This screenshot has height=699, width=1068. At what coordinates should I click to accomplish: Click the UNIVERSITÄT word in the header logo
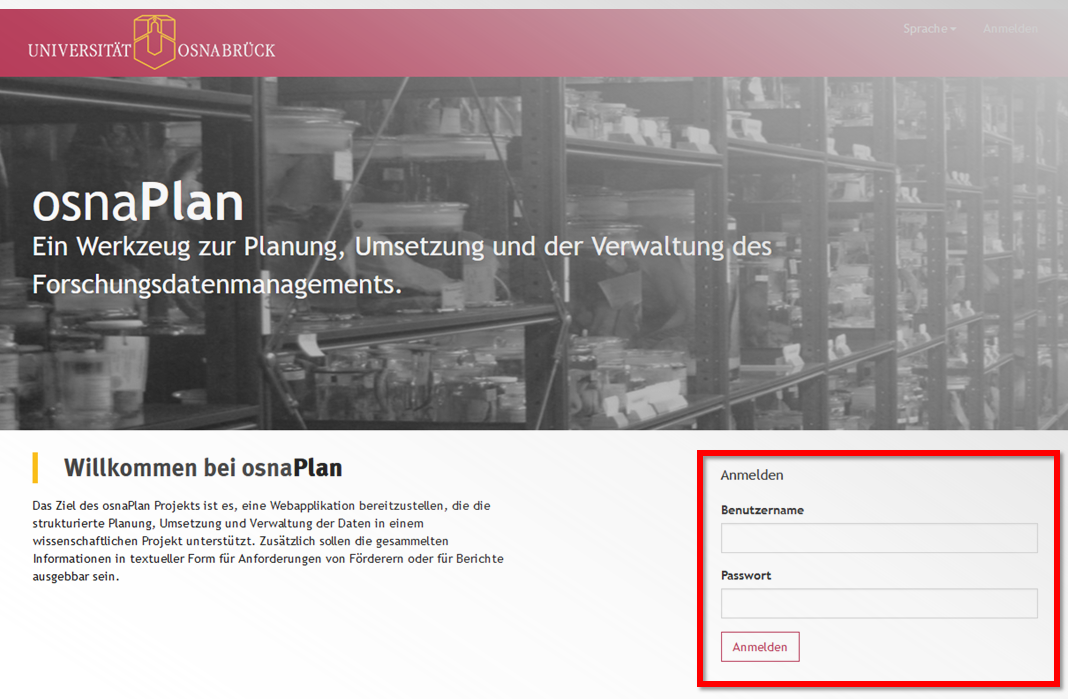point(80,50)
